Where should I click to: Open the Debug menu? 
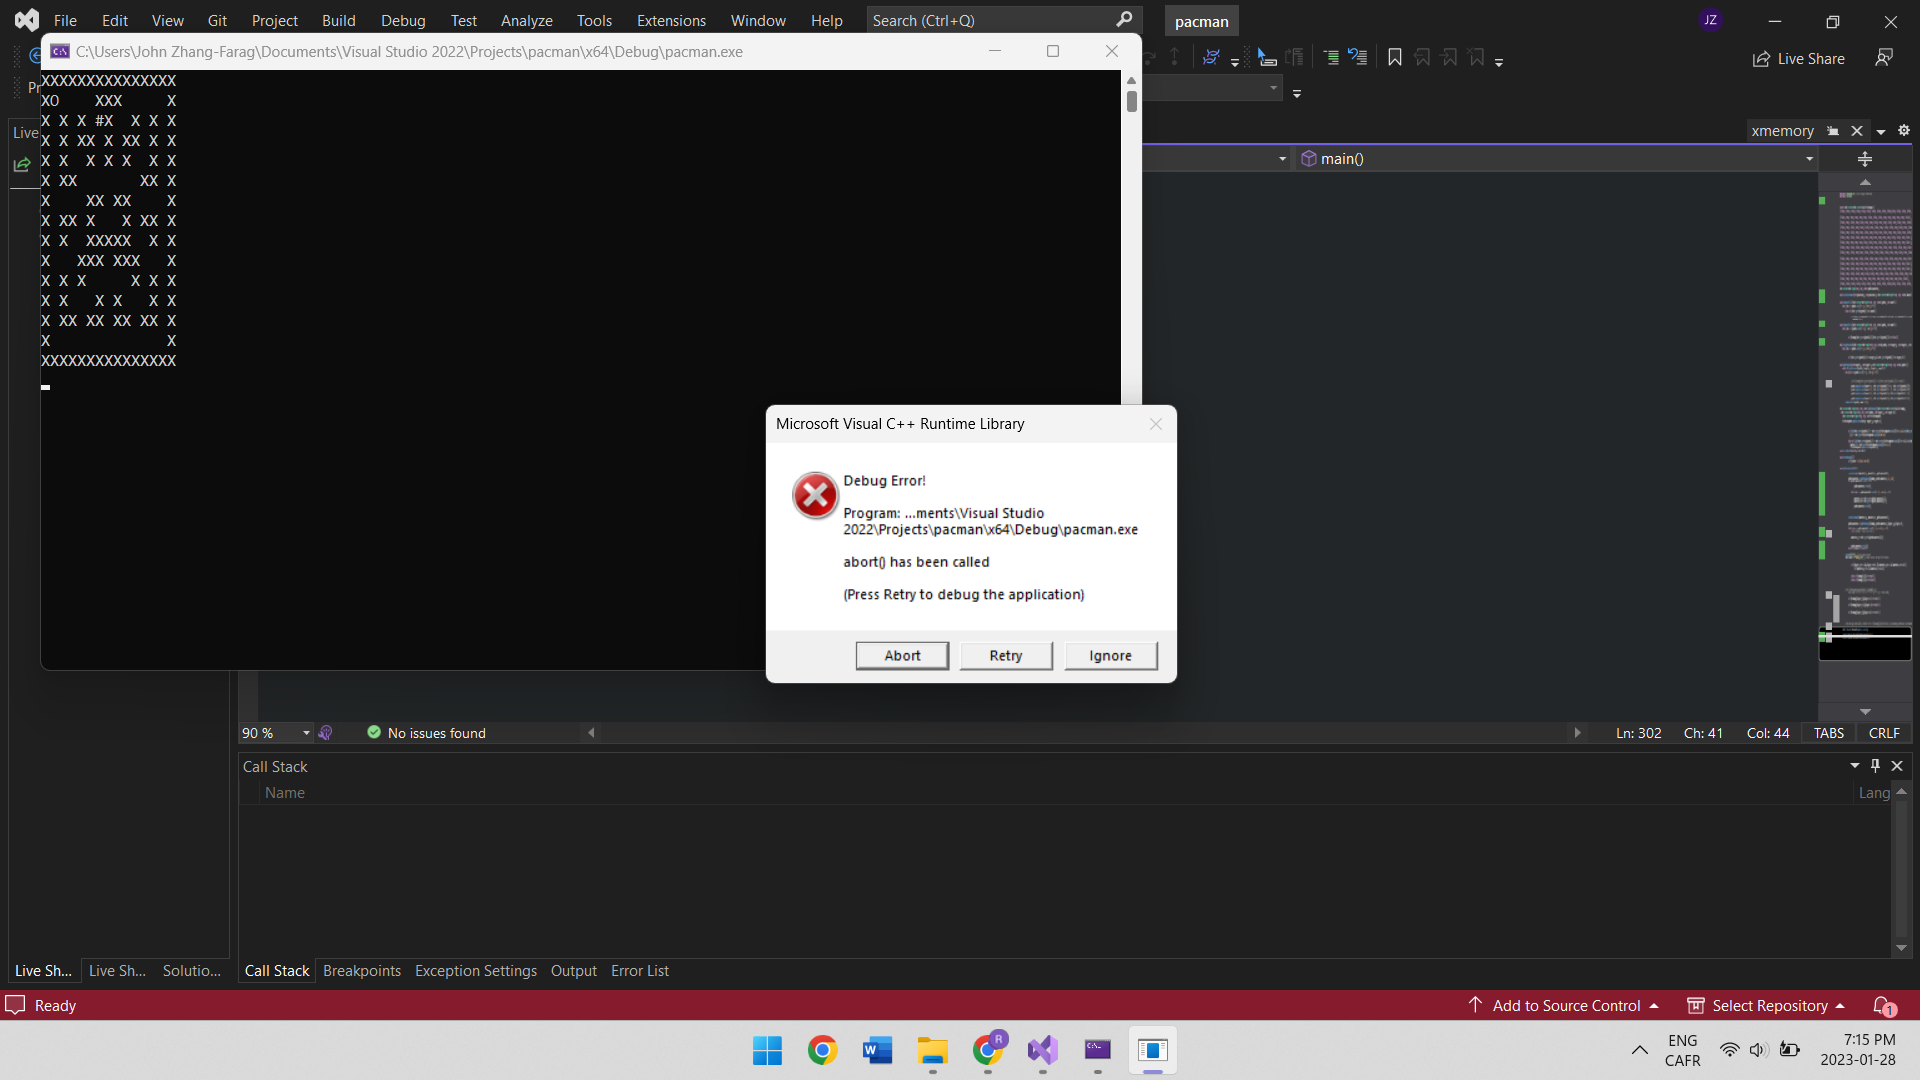(x=402, y=20)
